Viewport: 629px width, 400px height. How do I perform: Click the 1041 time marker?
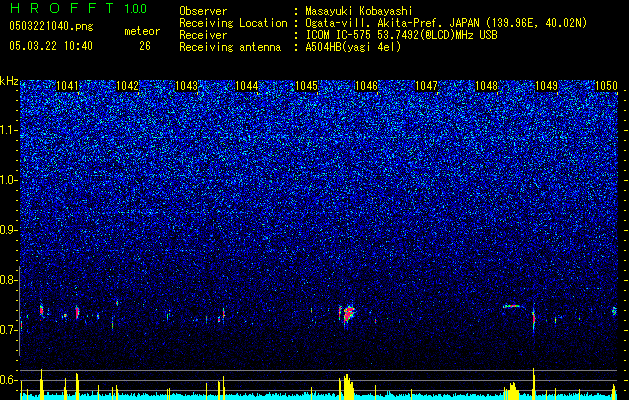click(67, 86)
